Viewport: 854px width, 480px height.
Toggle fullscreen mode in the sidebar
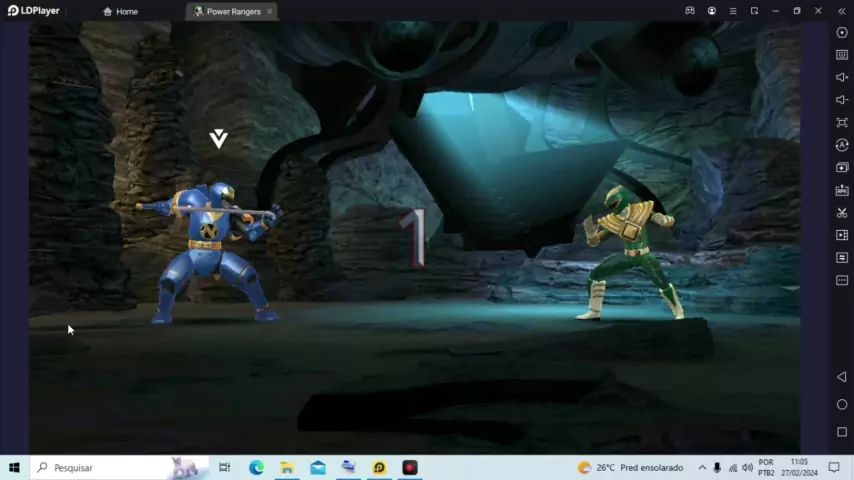[842, 123]
